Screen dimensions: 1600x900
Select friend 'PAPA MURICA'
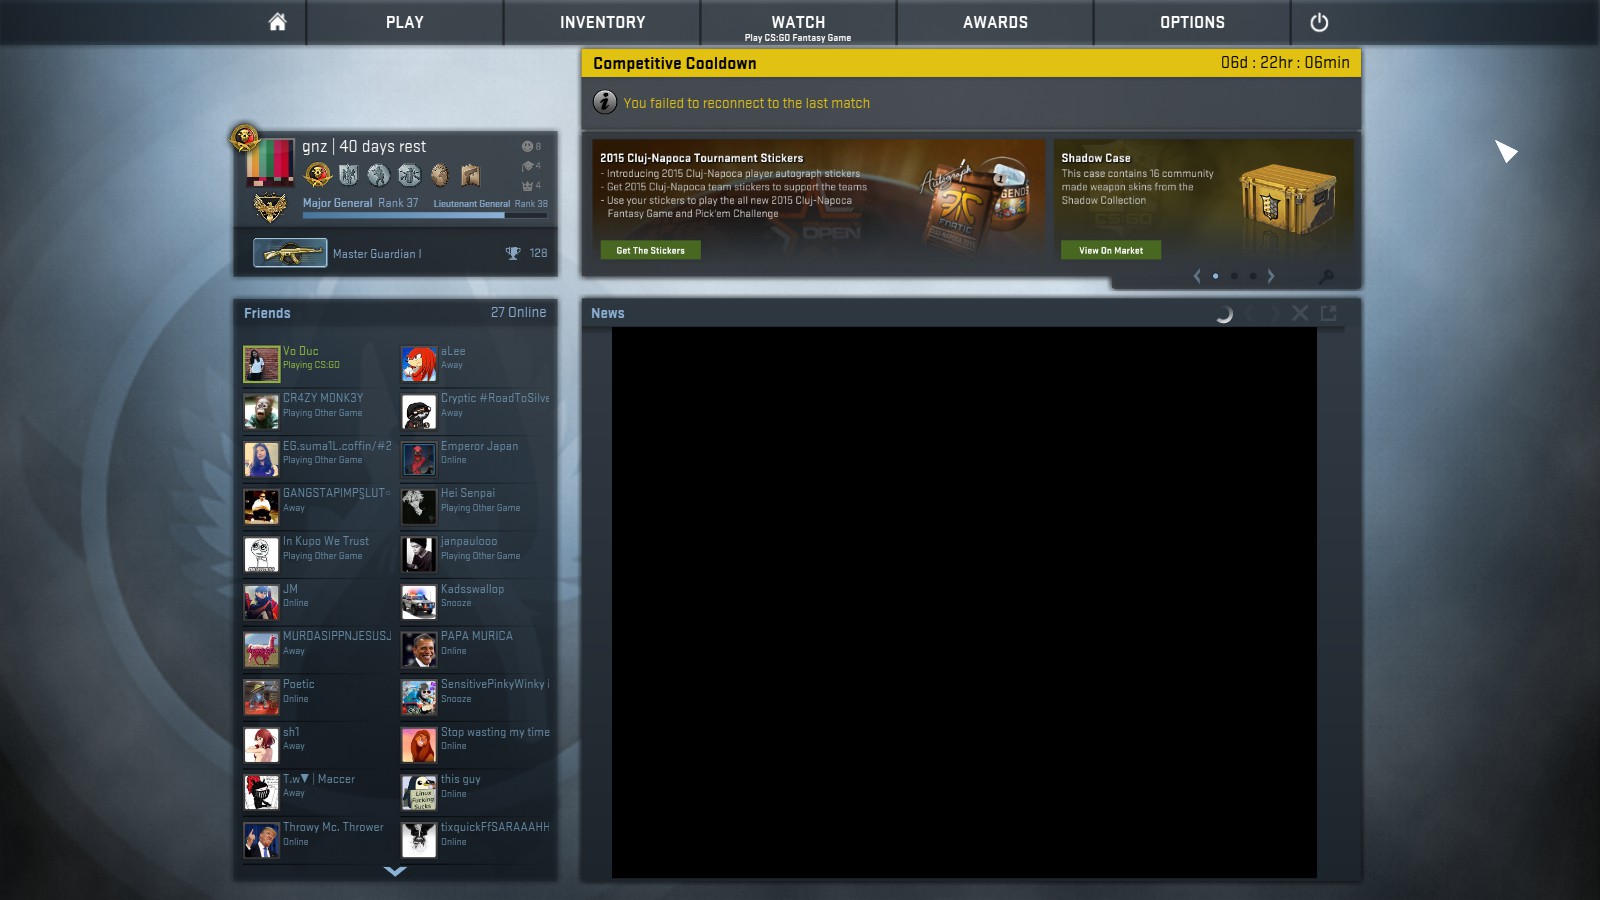click(x=476, y=649)
